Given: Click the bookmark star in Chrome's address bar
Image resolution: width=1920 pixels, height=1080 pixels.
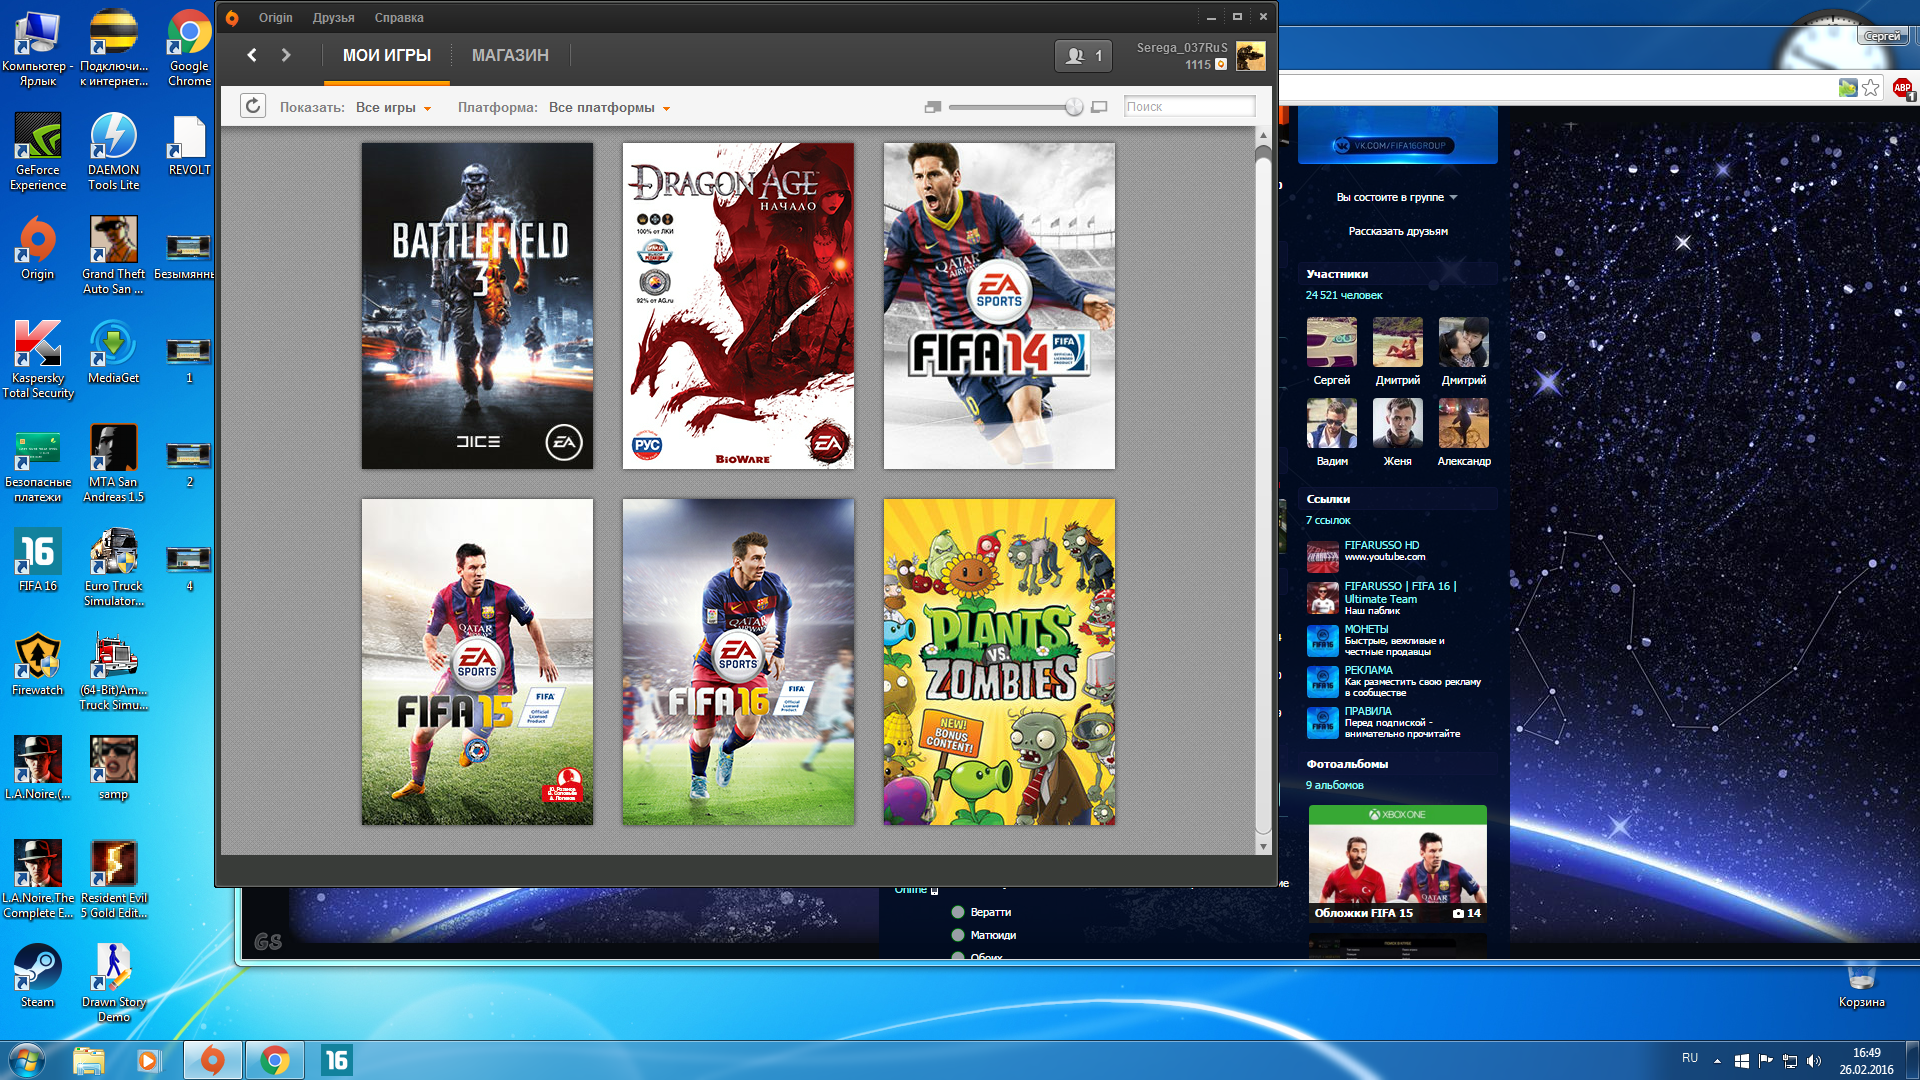Looking at the screenshot, I should (1871, 88).
